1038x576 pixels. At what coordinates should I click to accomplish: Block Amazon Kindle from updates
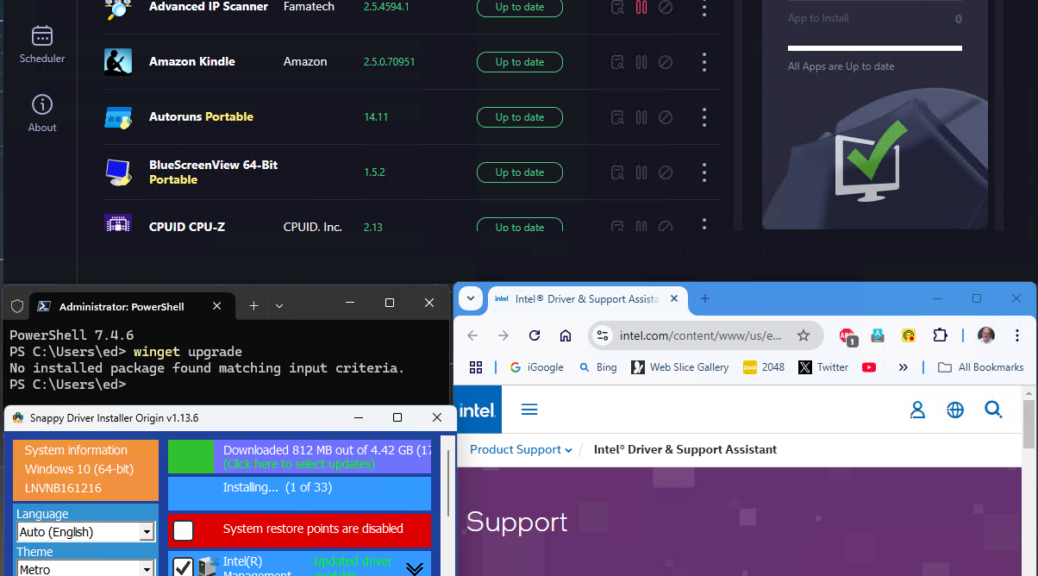[665, 62]
